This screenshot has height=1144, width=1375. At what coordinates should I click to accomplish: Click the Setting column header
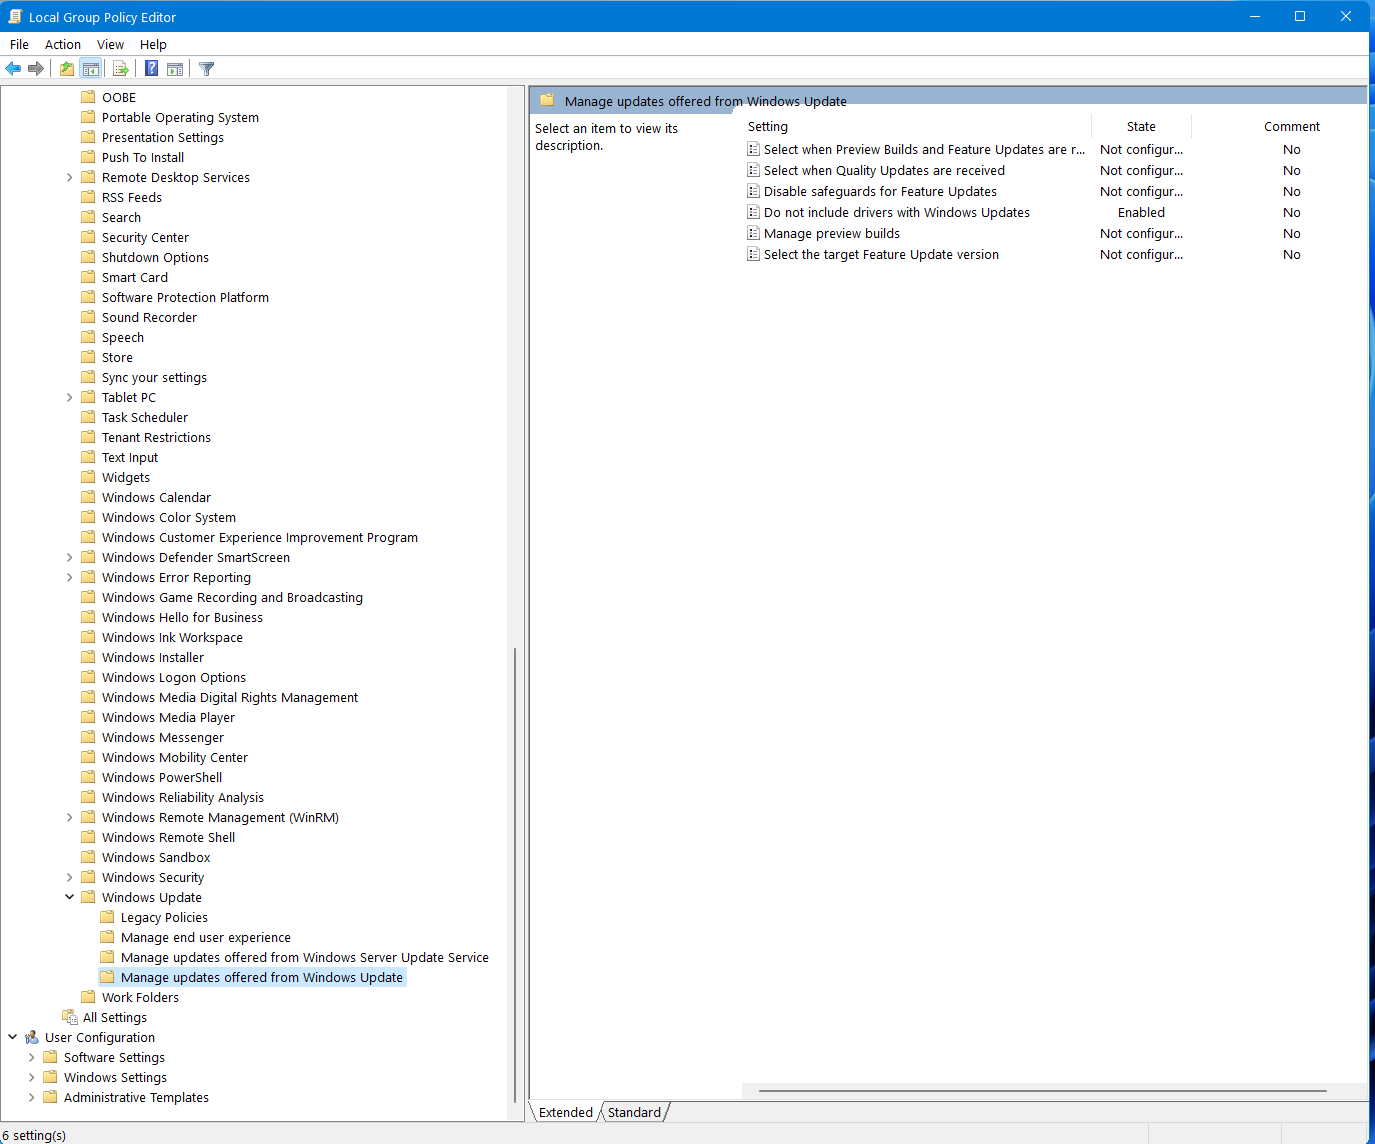(x=768, y=126)
